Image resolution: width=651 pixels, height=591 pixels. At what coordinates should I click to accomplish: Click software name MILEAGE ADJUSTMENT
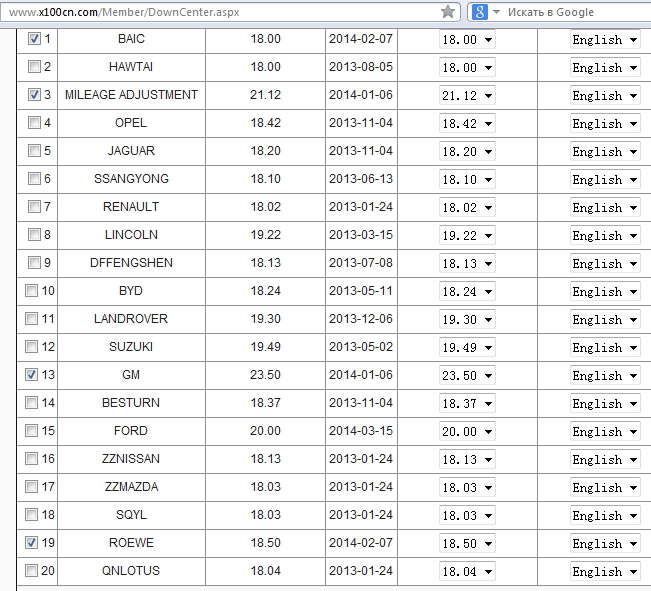click(x=131, y=95)
